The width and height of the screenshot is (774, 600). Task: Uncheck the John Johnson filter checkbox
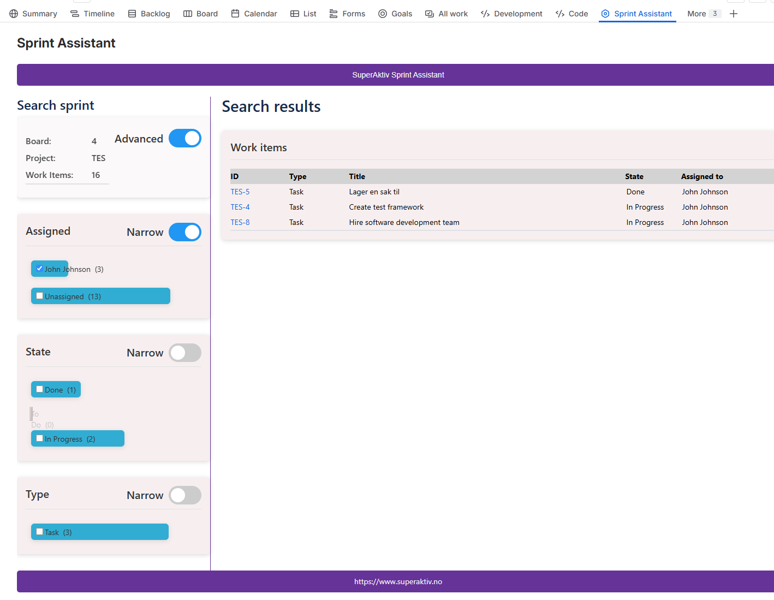[40, 269]
